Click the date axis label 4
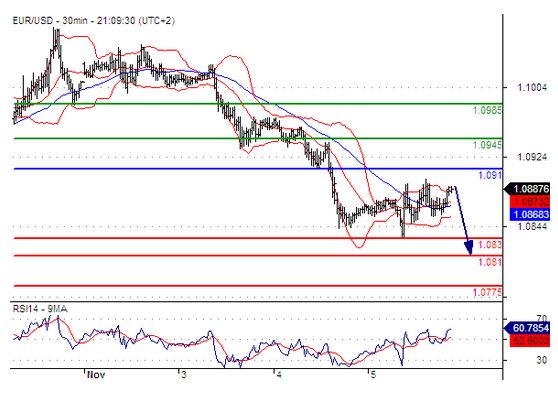This screenshot has height=393, width=558. point(278,375)
